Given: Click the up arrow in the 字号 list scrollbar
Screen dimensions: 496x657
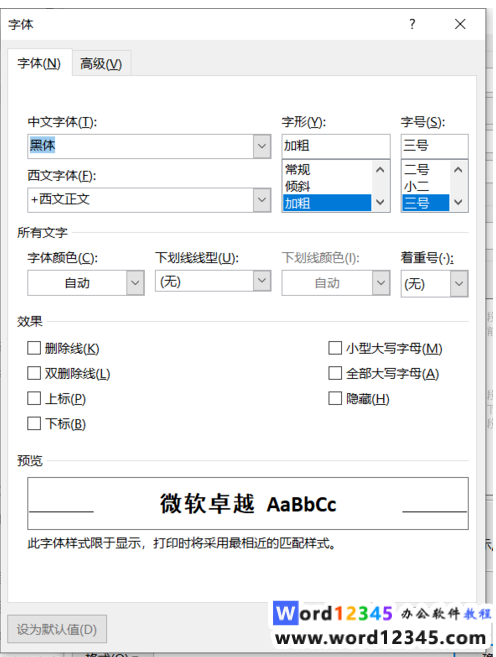Looking at the screenshot, I should pos(458,170).
